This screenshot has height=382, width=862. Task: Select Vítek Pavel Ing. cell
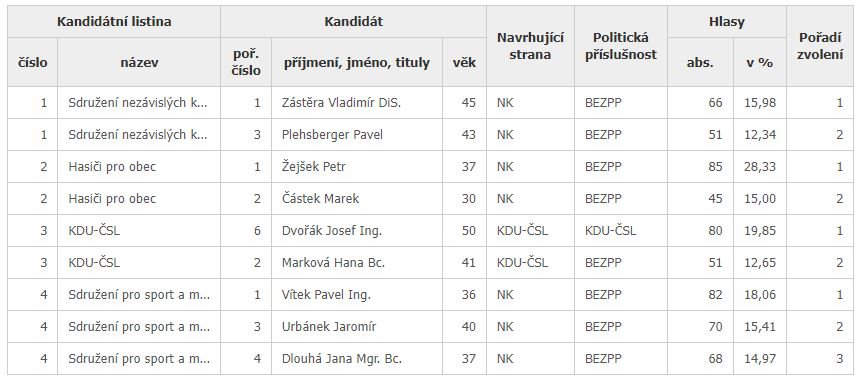(357, 295)
